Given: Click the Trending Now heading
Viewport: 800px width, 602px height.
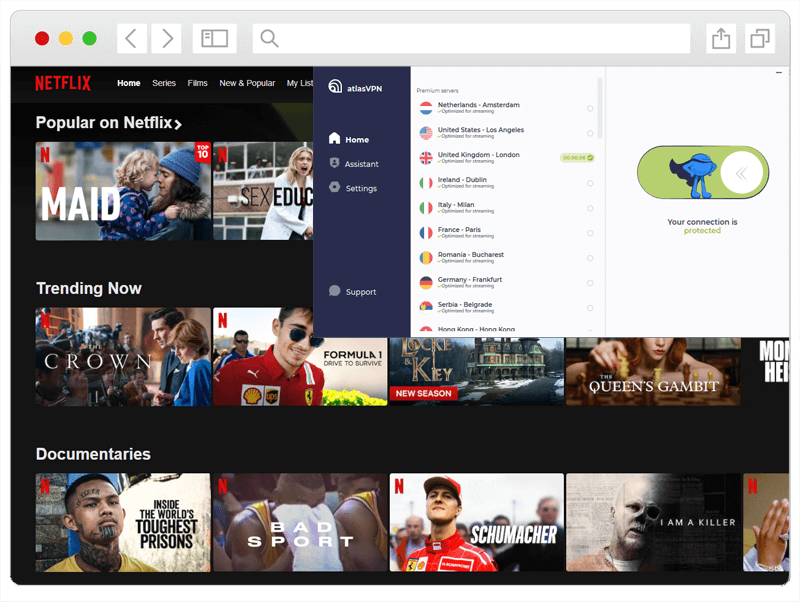Looking at the screenshot, I should coord(89,288).
